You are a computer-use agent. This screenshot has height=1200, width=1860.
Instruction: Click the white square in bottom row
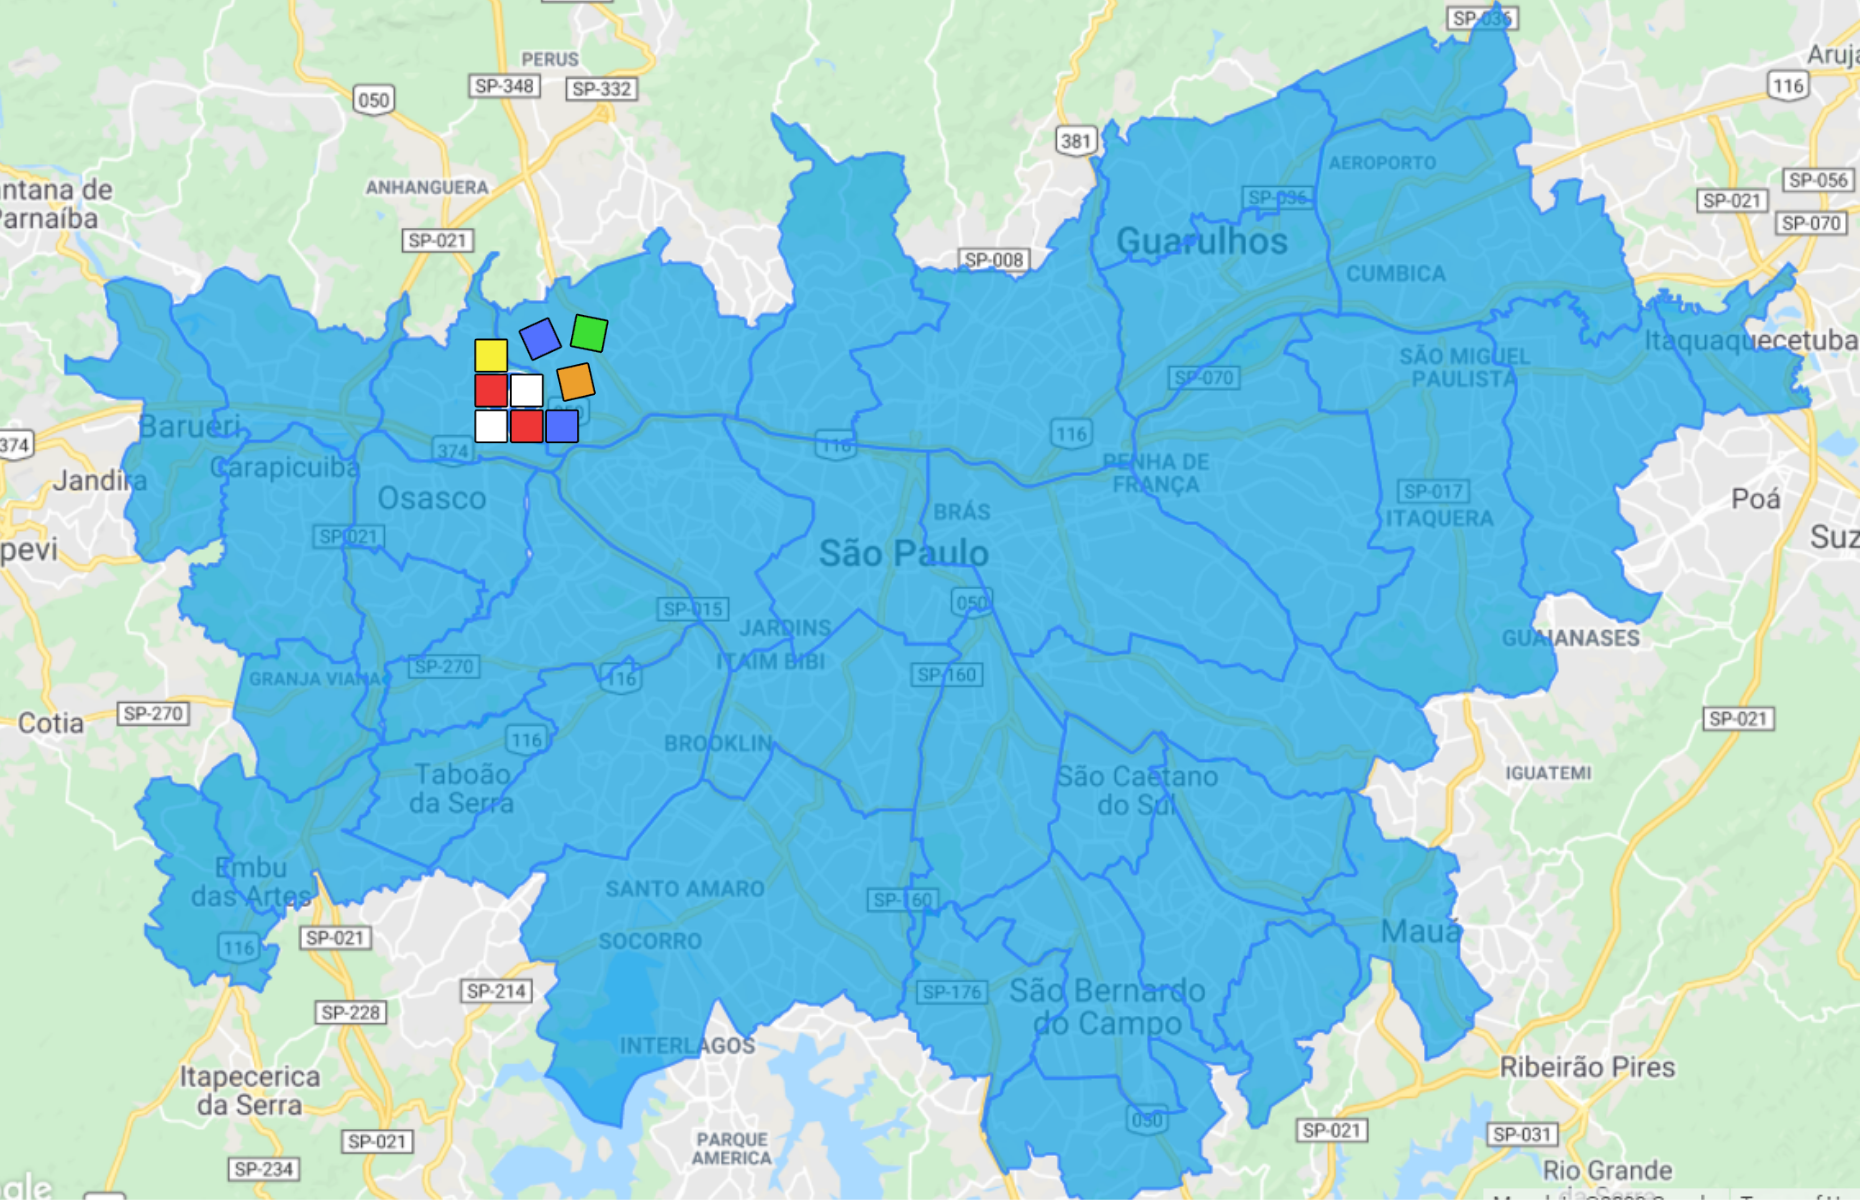(x=491, y=426)
